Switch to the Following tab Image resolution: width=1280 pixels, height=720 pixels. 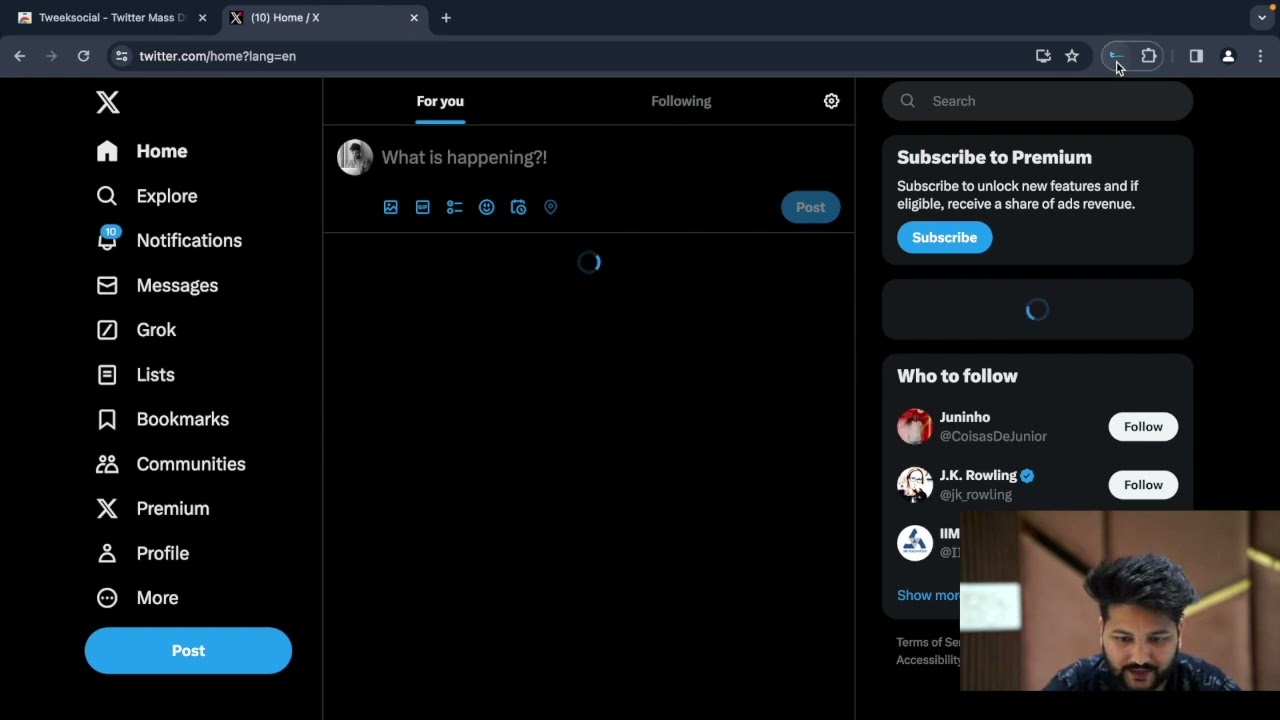tap(681, 101)
